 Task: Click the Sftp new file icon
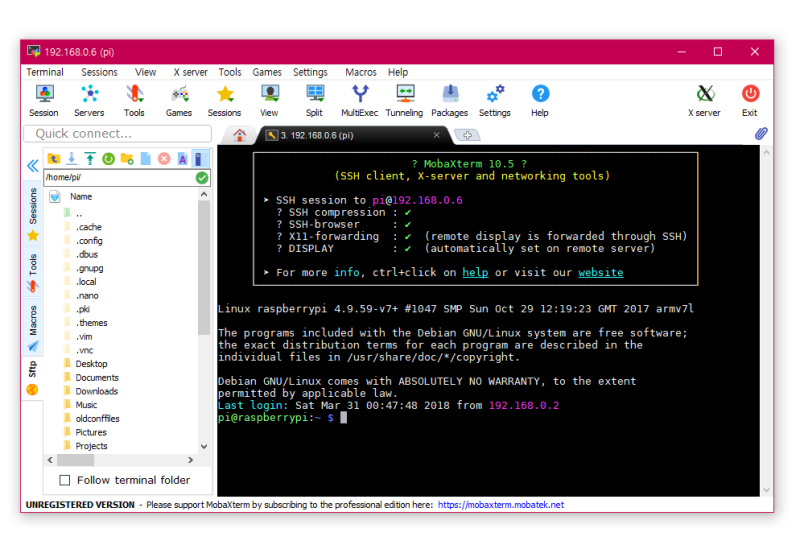[x=146, y=159]
